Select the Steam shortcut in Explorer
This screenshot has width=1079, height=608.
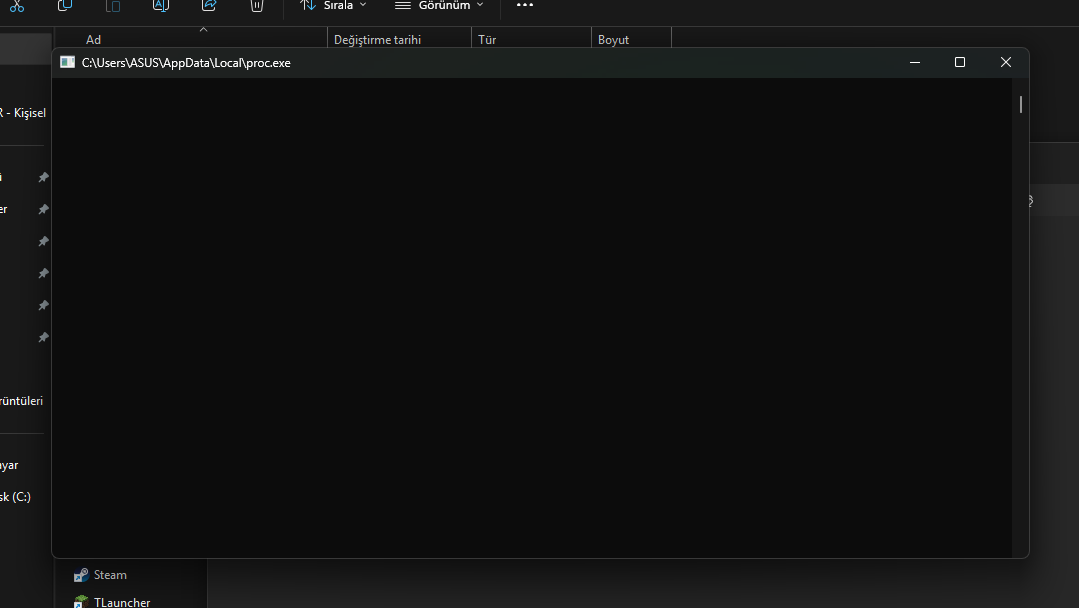pos(100,575)
